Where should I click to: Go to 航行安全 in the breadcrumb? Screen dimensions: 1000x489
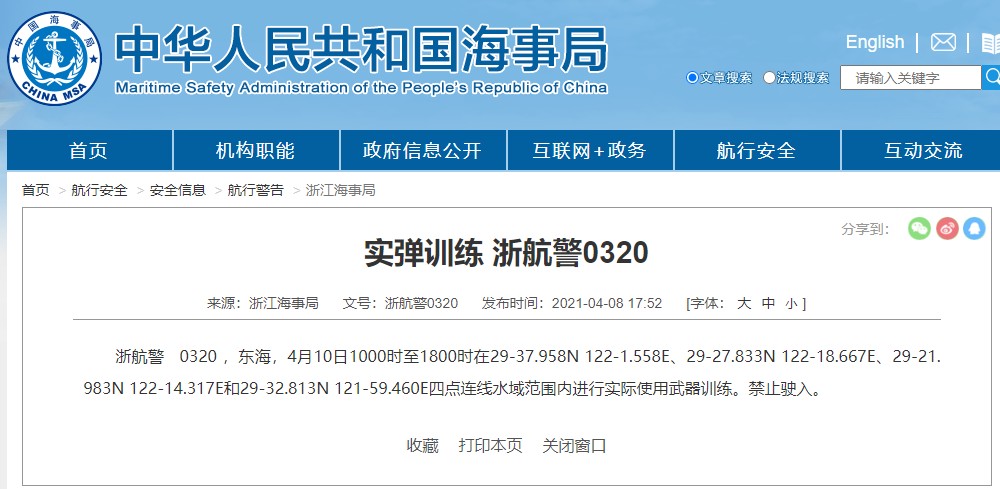pos(99,190)
